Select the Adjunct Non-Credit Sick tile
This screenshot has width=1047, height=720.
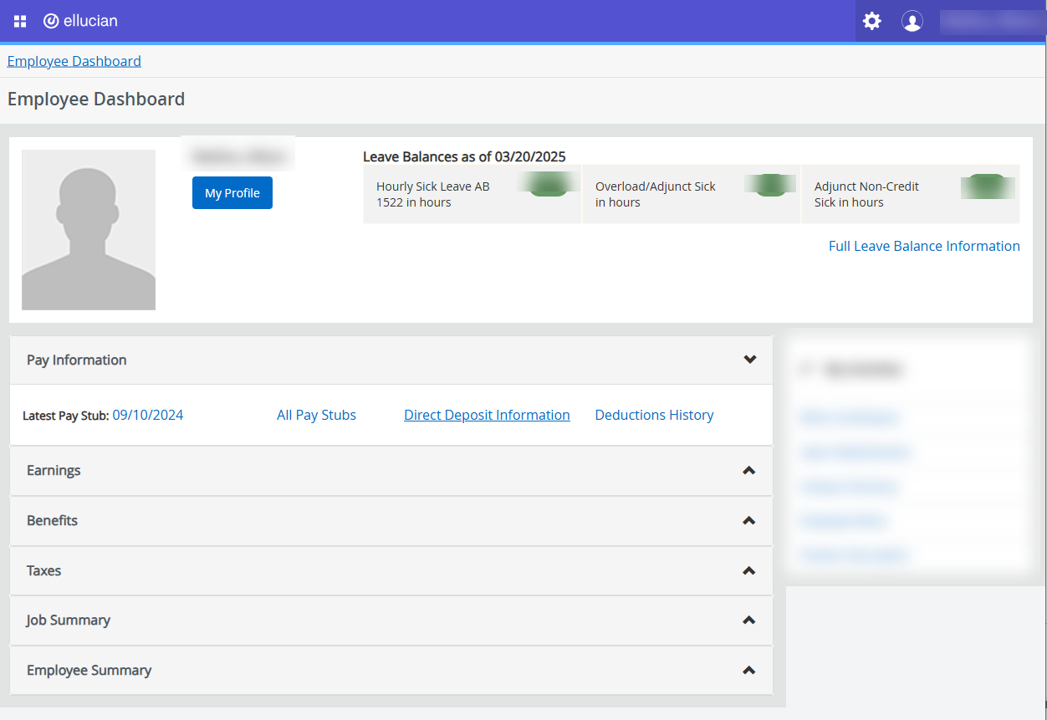click(x=910, y=194)
